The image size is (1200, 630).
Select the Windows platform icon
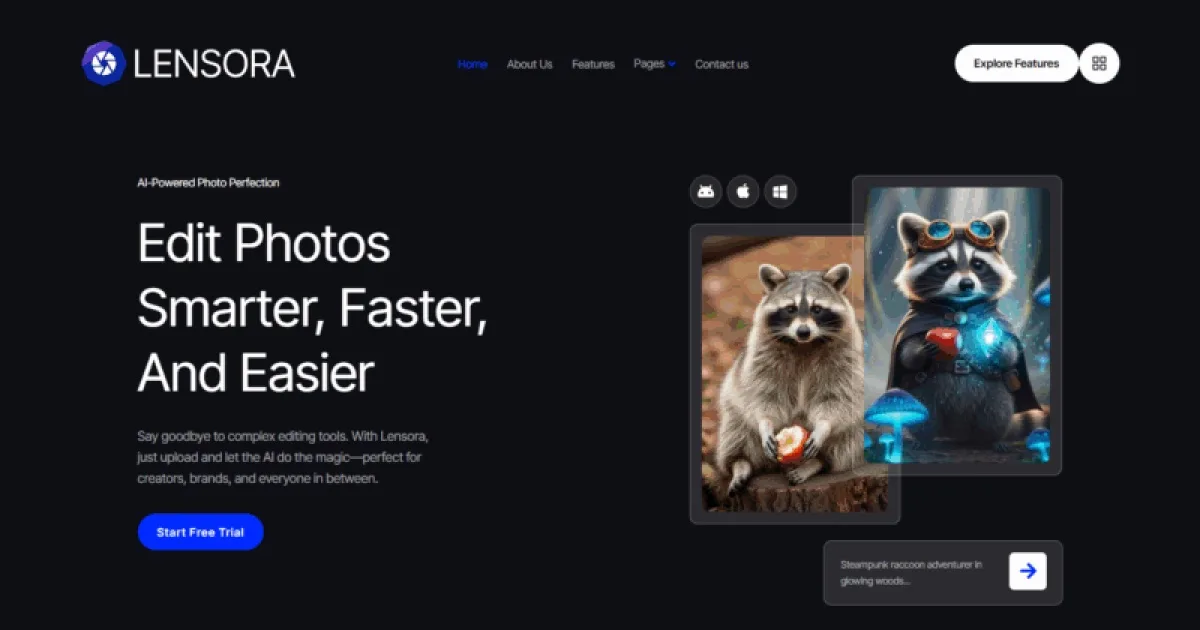point(780,191)
